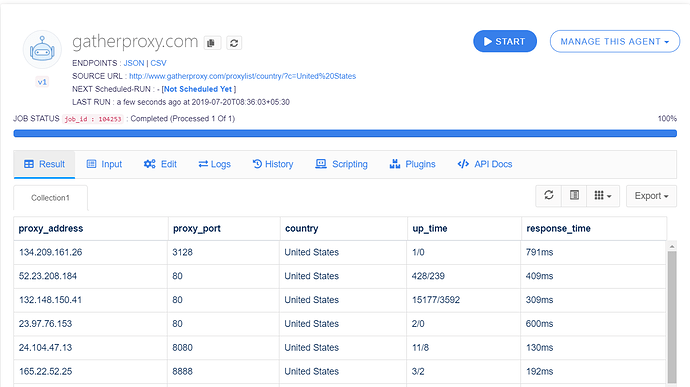This screenshot has height=387, width=690.
Task: Click the gatherproxy.com agent title
Action: tap(135, 42)
